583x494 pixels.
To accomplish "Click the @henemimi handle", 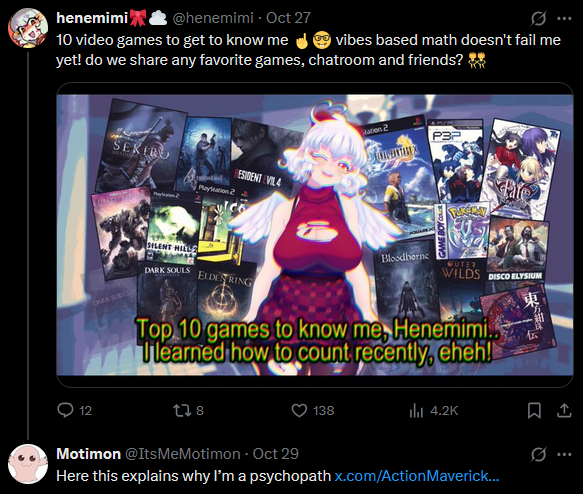I will click(x=213, y=18).
